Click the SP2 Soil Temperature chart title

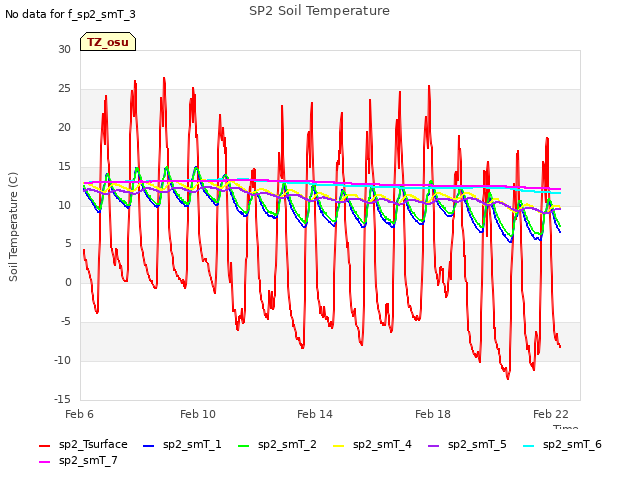click(319, 11)
